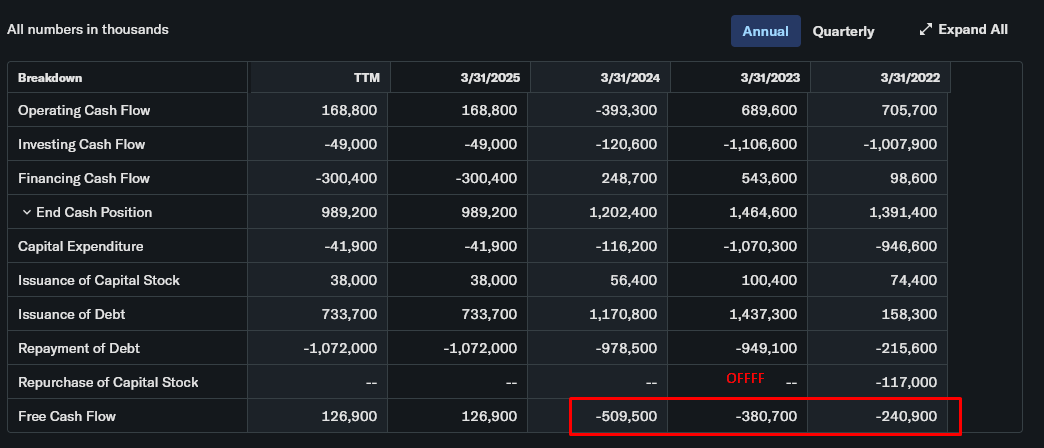The height and width of the screenshot is (448, 1044).
Task: Click the -978,500 Repayment of Debt value
Action: click(x=627, y=348)
